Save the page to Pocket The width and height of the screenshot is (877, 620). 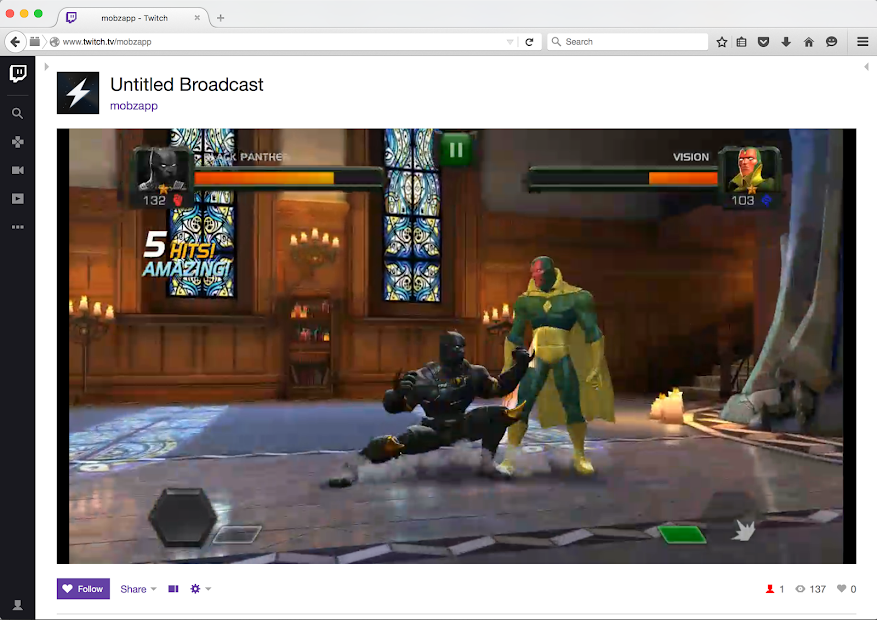tap(763, 41)
